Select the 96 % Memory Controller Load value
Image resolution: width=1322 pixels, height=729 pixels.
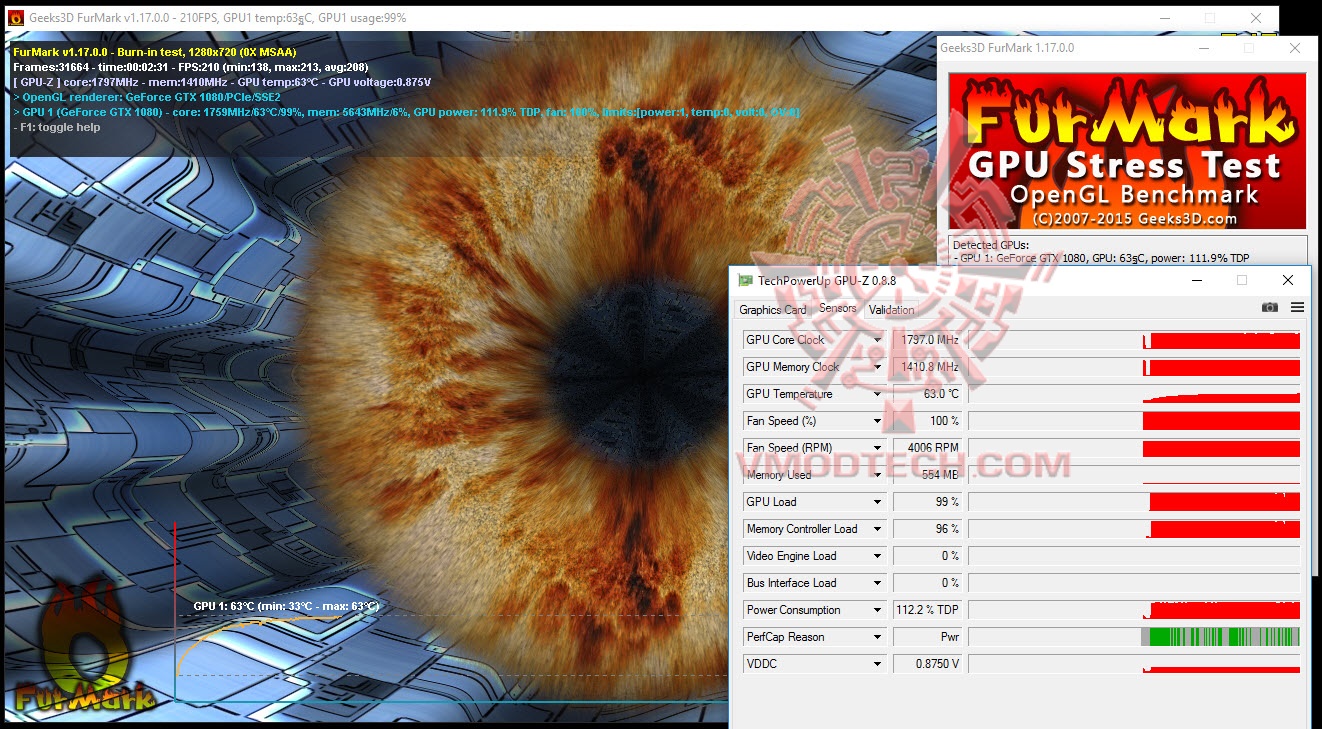pyautogui.click(x=928, y=529)
